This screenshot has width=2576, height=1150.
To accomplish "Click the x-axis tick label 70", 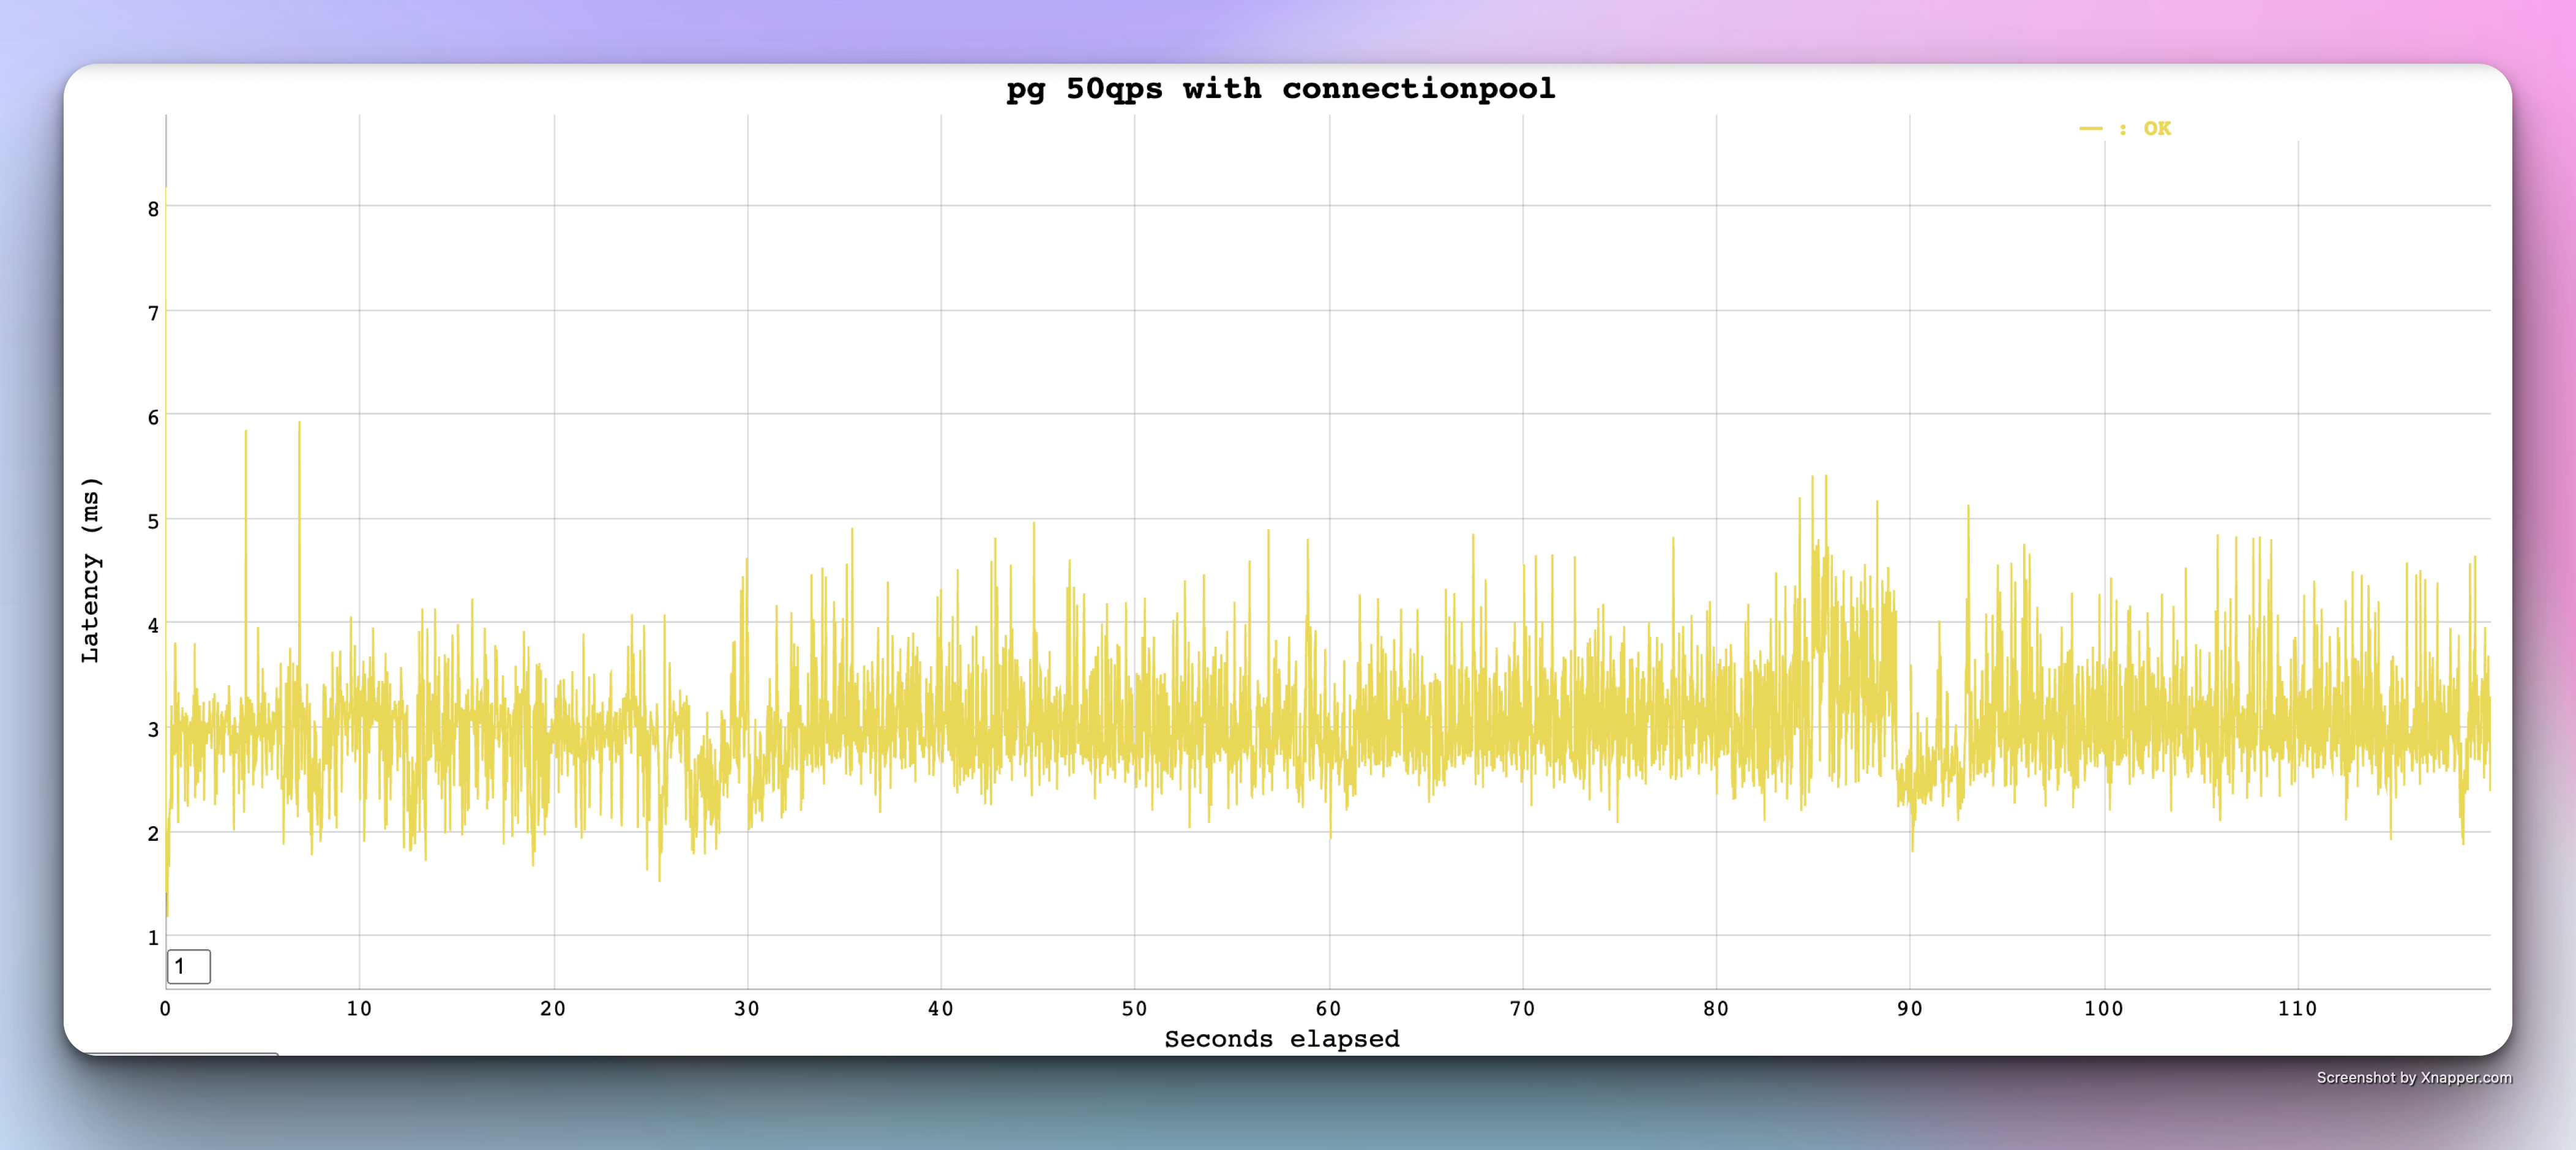I will [x=1523, y=1008].
